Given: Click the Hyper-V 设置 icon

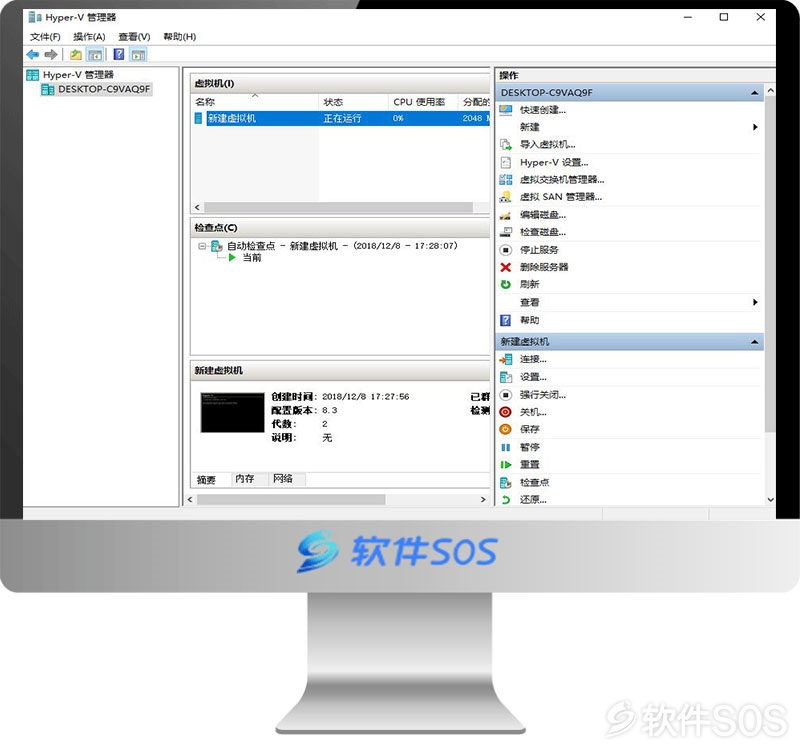Looking at the screenshot, I should click(506, 162).
